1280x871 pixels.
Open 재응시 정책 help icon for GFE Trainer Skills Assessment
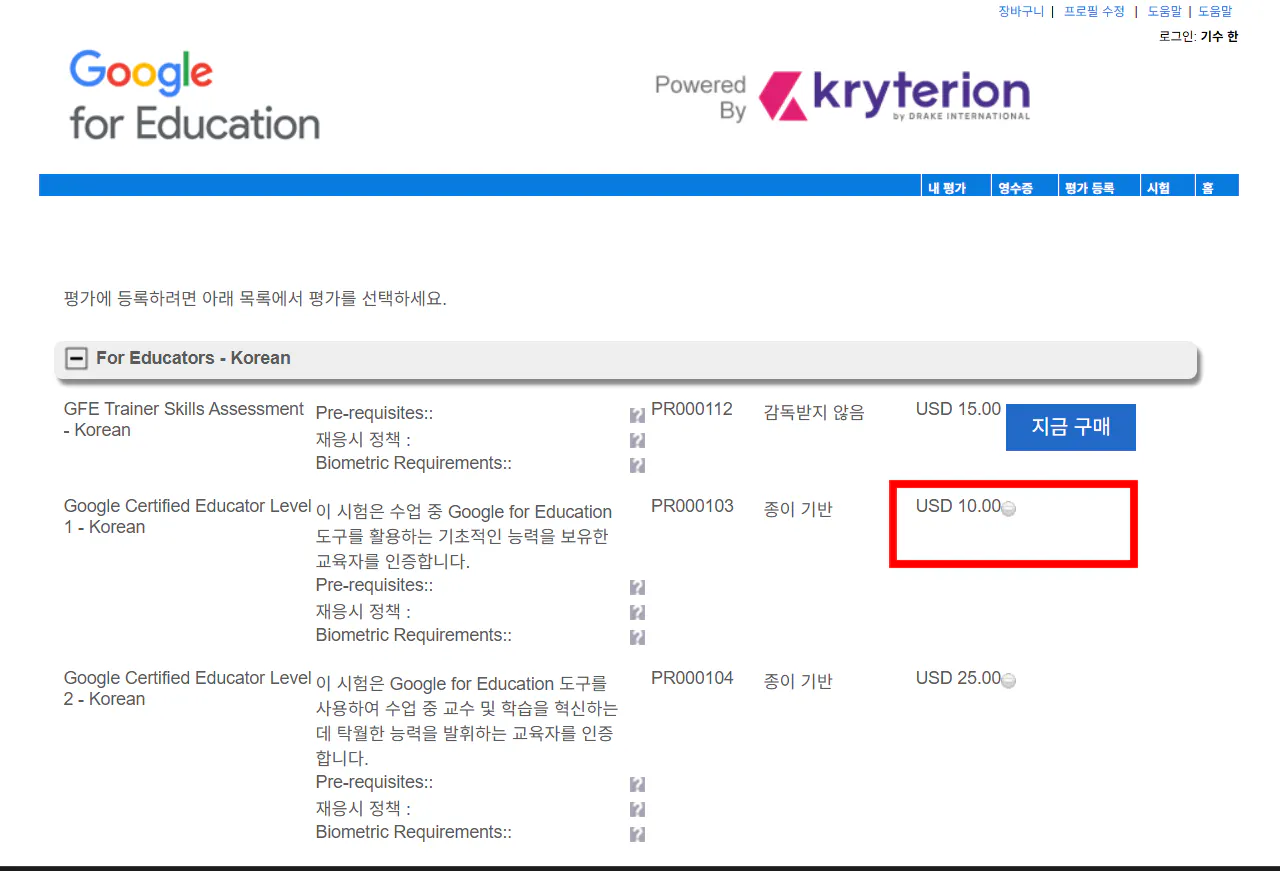[x=637, y=441]
